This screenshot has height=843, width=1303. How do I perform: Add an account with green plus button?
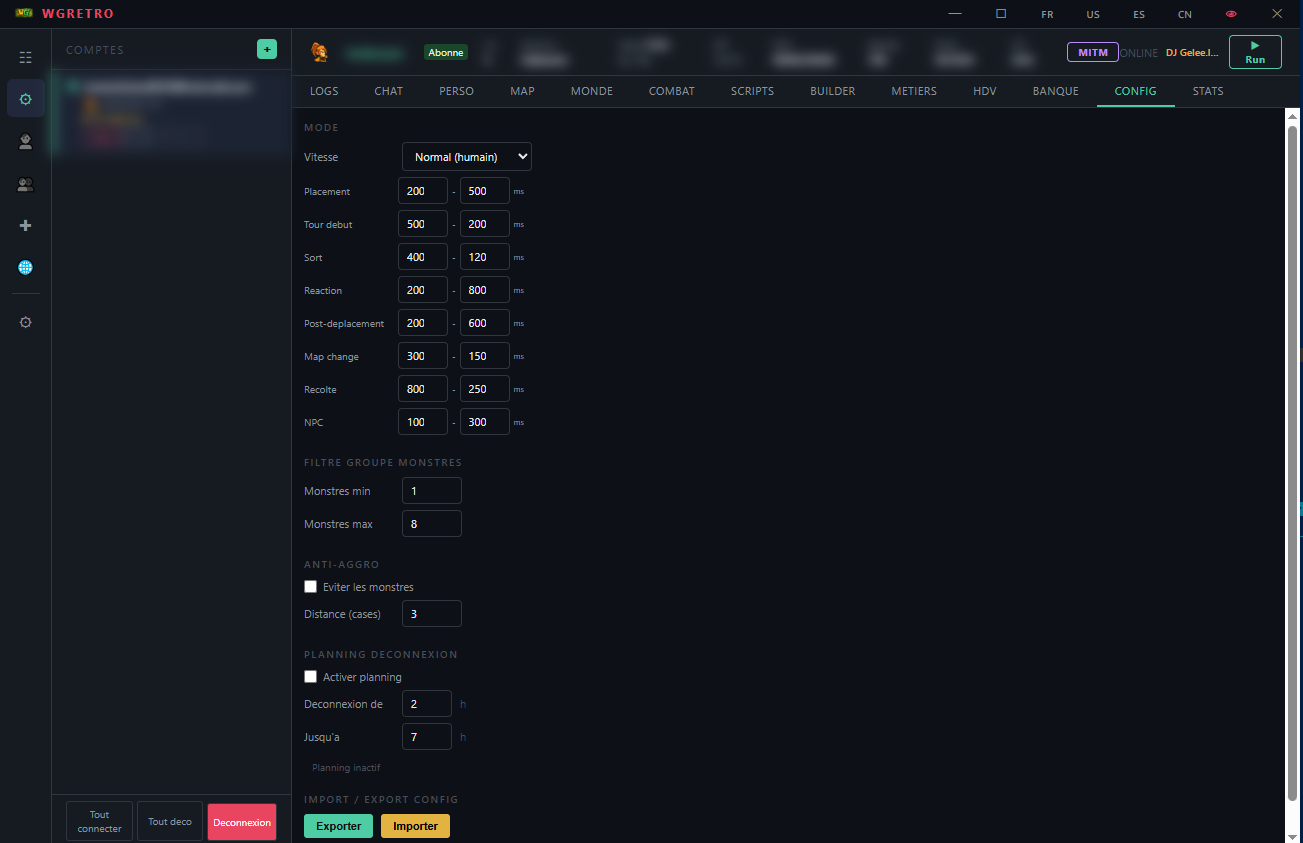267,49
